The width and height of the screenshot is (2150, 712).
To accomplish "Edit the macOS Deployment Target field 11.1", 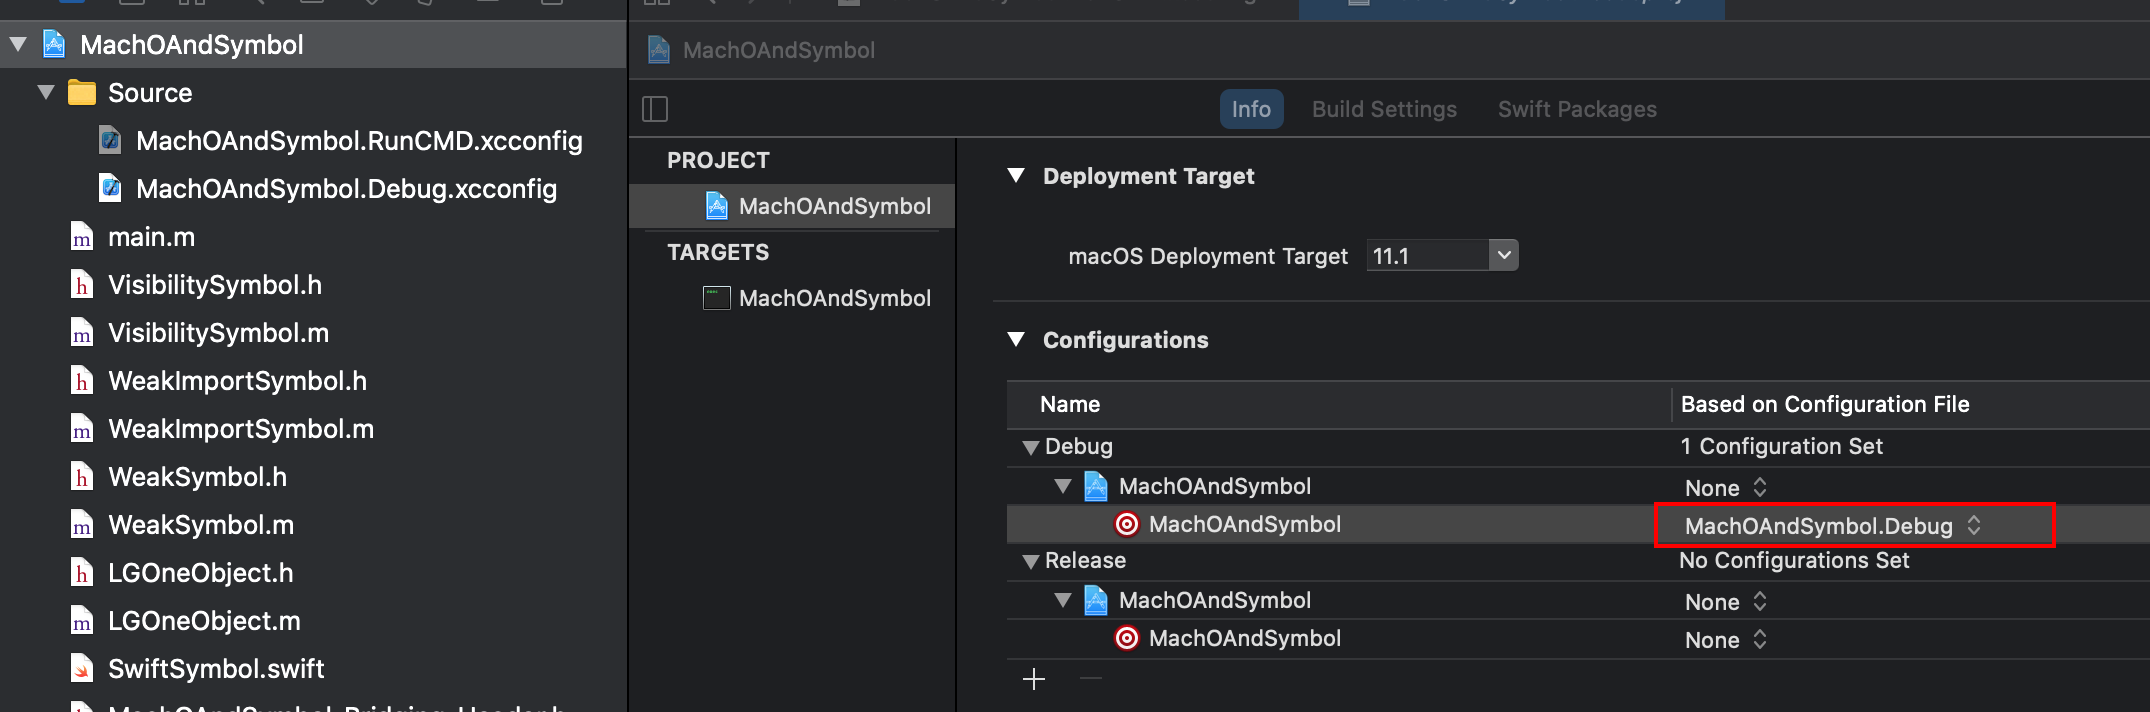I will (x=1428, y=256).
